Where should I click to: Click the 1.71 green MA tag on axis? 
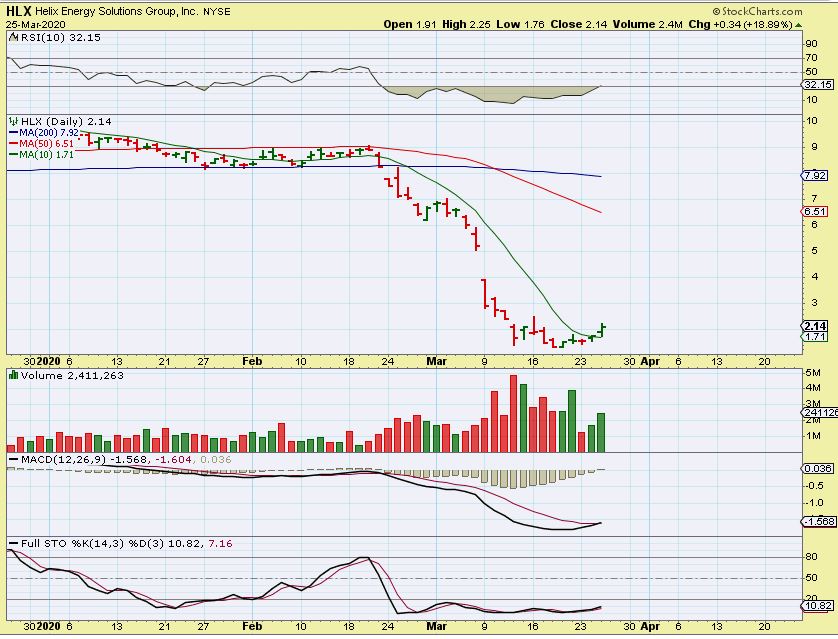click(x=816, y=337)
